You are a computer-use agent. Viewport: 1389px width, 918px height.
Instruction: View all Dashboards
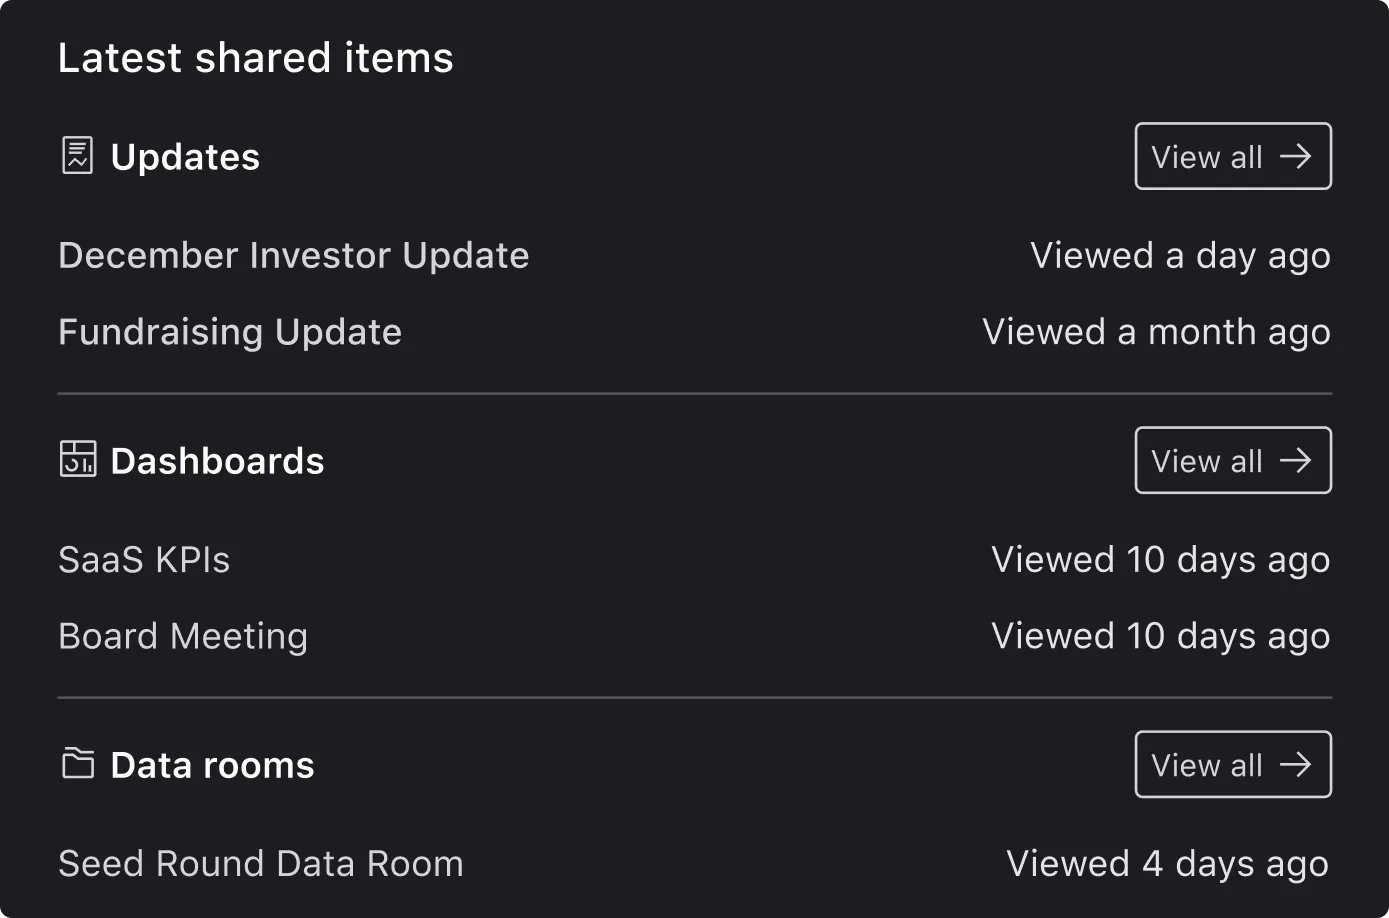[1231, 460]
